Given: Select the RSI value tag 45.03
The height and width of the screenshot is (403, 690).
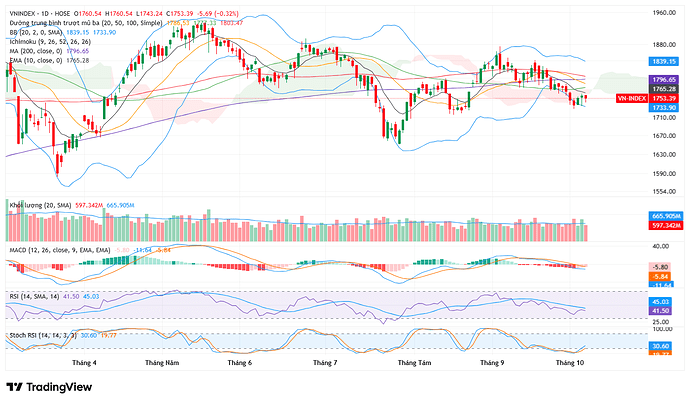Looking at the screenshot, I should pos(661,302).
